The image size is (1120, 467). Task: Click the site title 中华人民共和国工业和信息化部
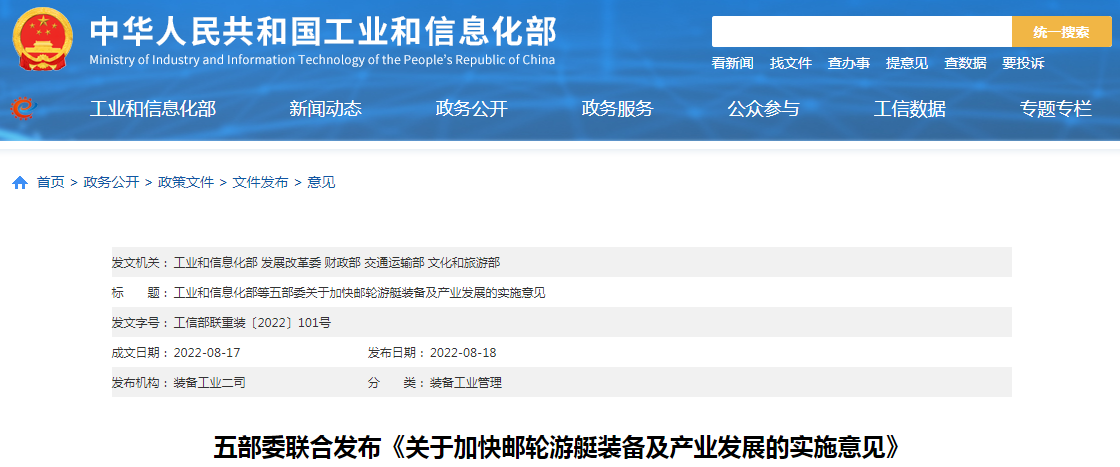[322, 31]
